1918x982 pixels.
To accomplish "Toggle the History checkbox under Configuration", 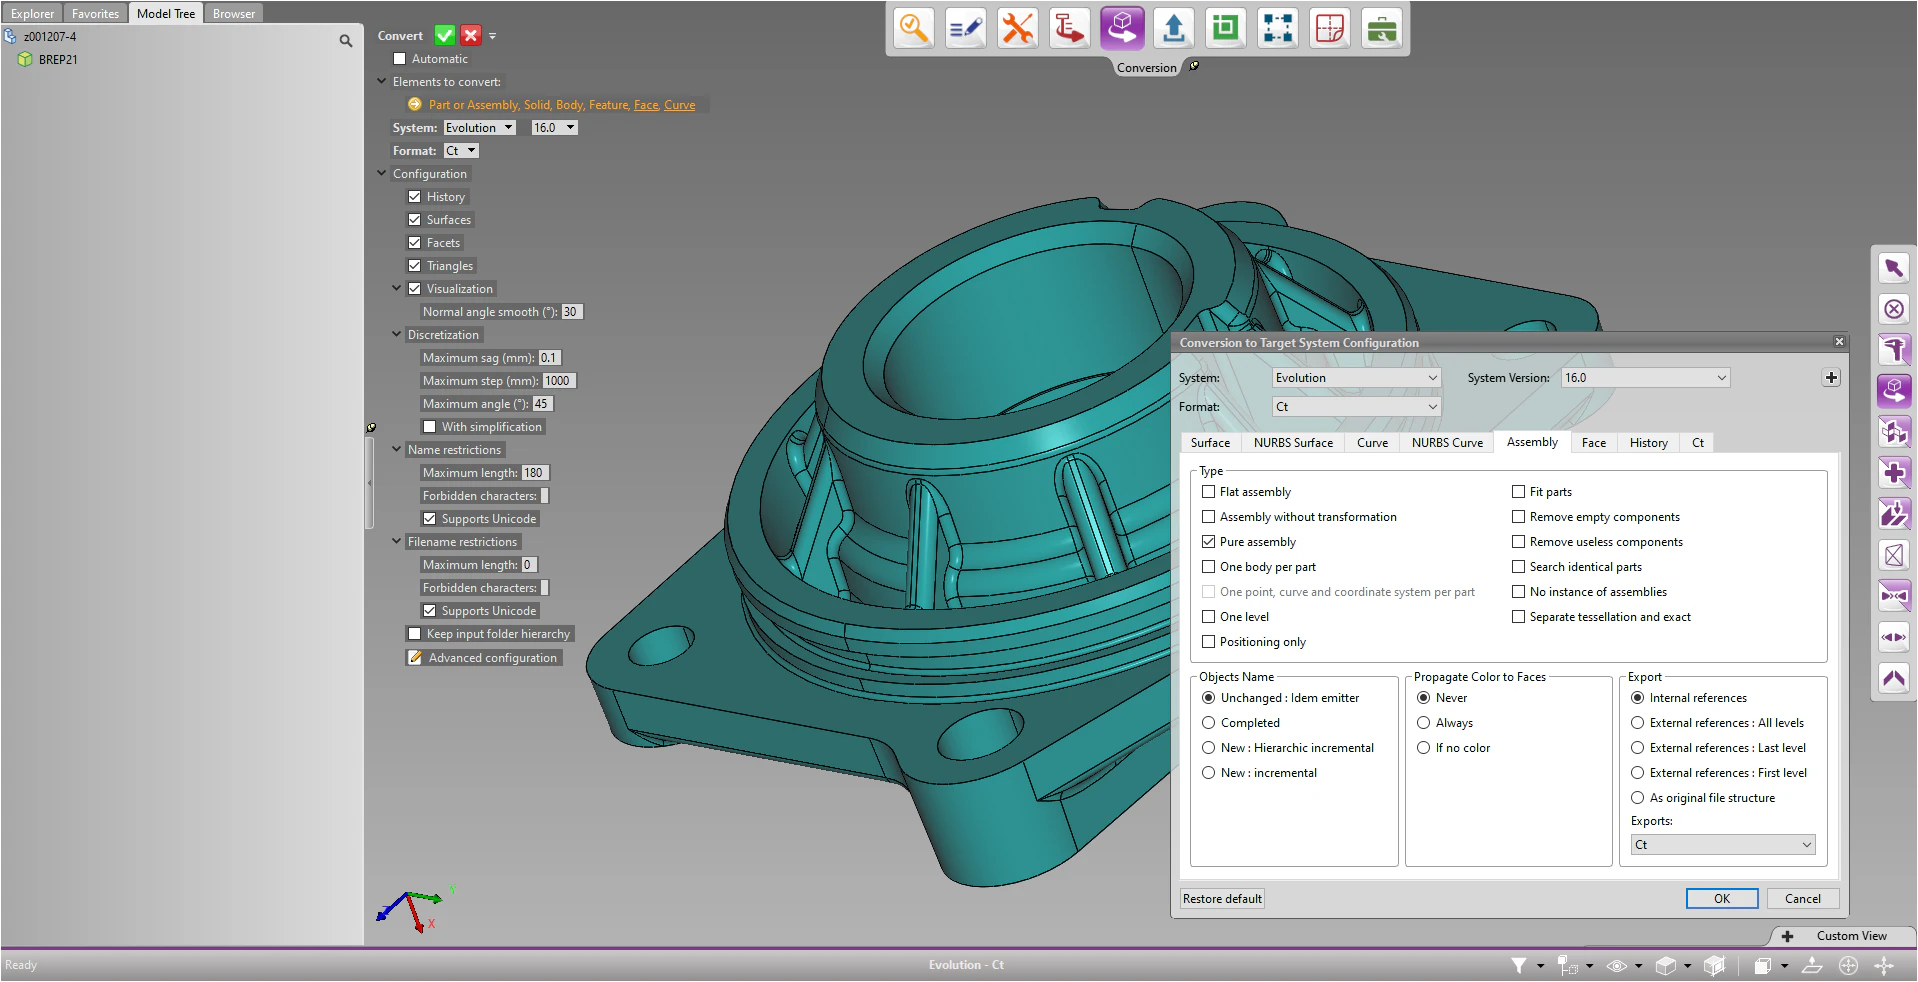I will click(x=417, y=196).
